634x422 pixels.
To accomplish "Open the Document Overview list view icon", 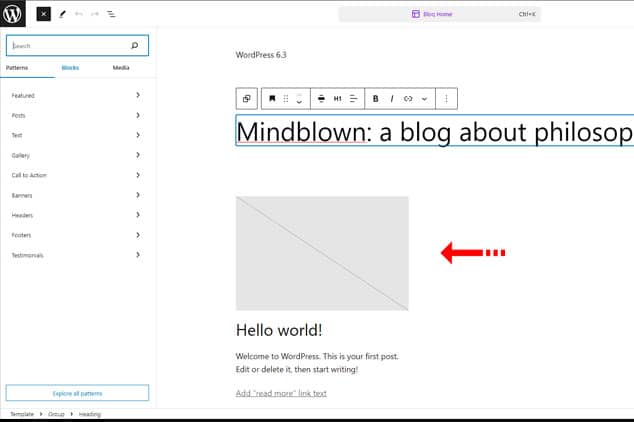I will (x=111, y=14).
